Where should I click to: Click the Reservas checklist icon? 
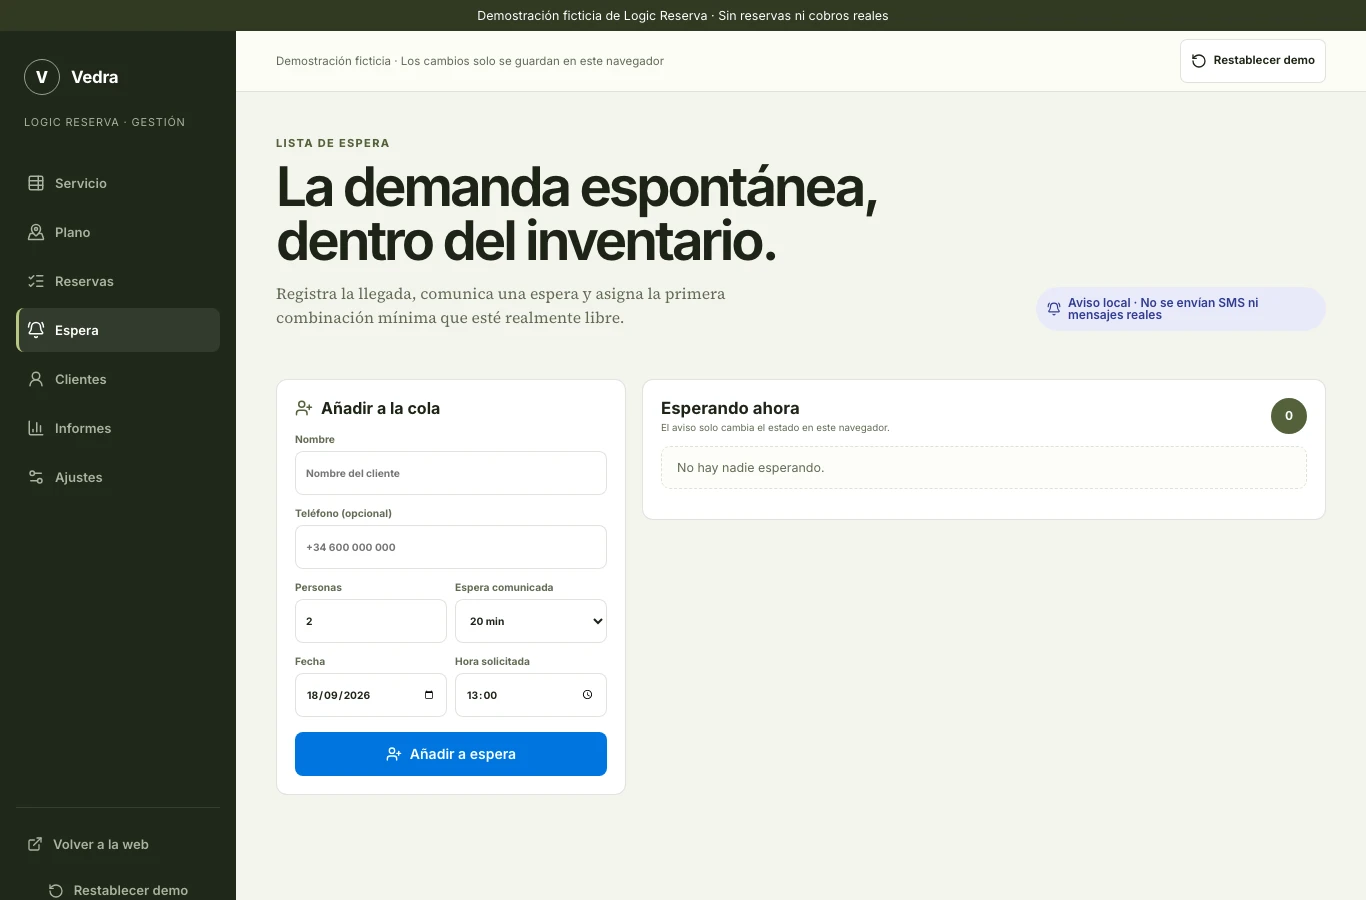pos(36,281)
